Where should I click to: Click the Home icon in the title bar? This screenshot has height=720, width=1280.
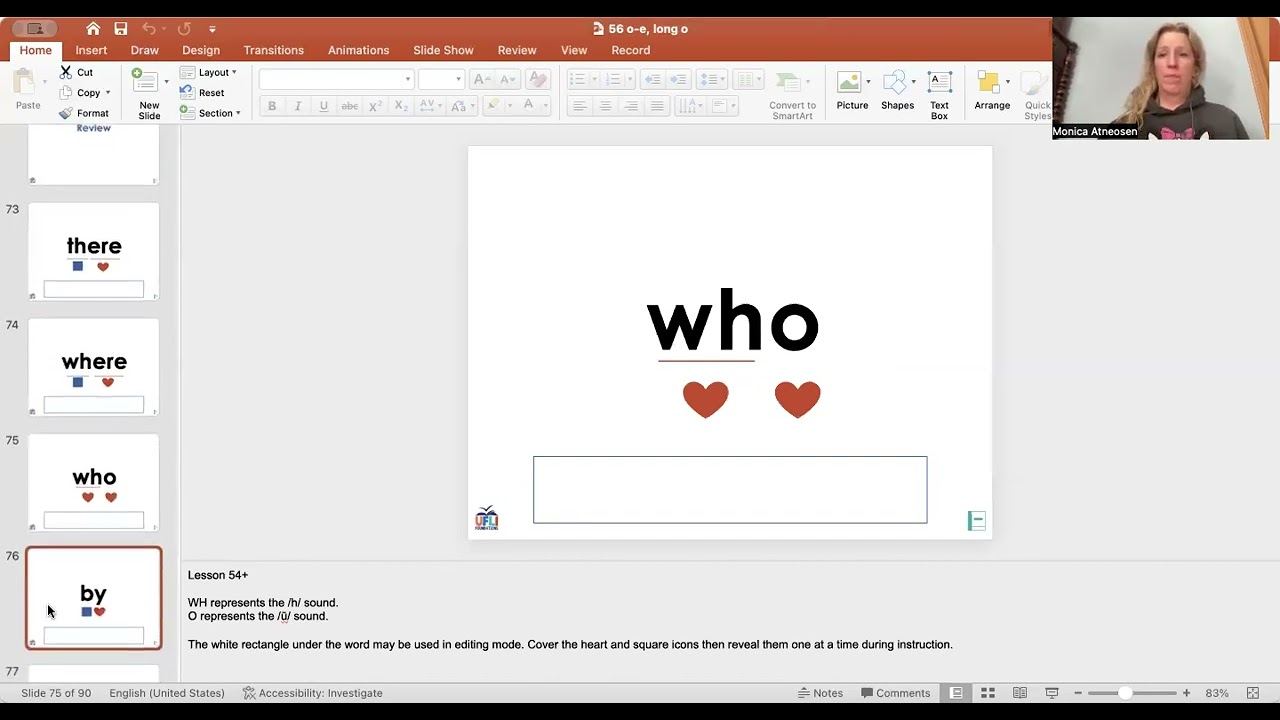click(x=93, y=29)
